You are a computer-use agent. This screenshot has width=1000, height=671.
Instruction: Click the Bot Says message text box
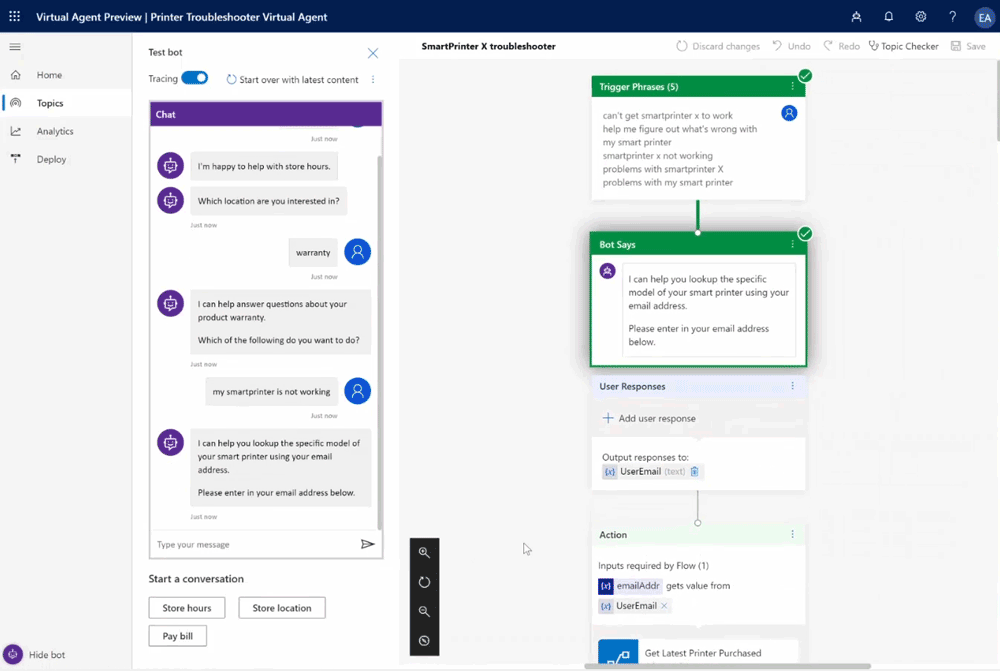coord(709,310)
